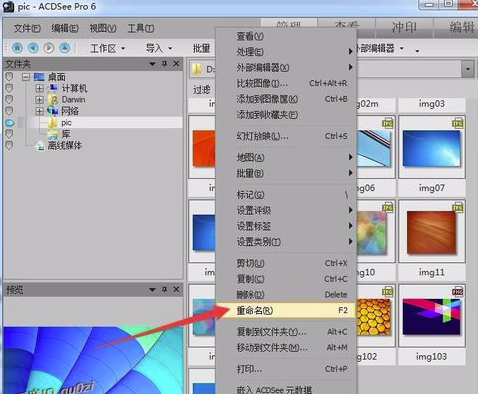Toggle the easy-select marker beside 计算机
This screenshot has width=478, height=394.
[x=9, y=88]
